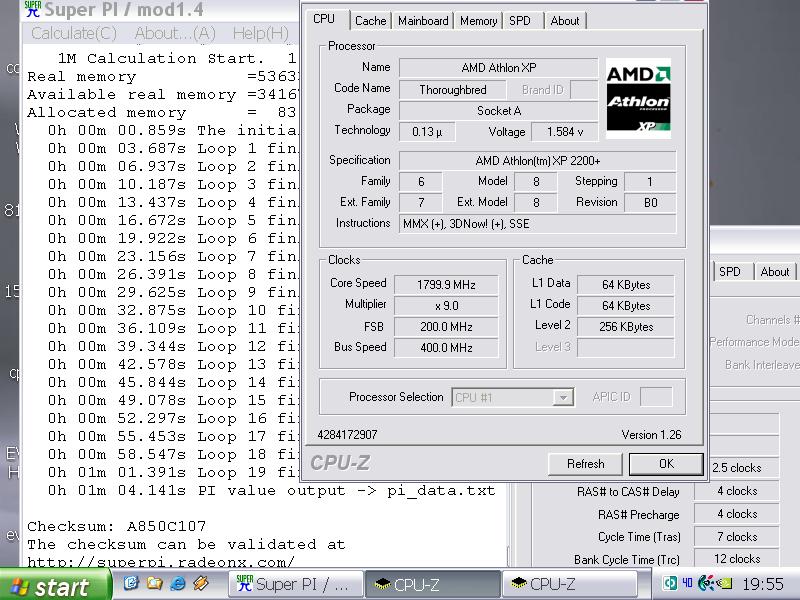Viewport: 800px width, 600px height.
Task: Open the Help(H) menu in Super PI
Action: (260, 33)
